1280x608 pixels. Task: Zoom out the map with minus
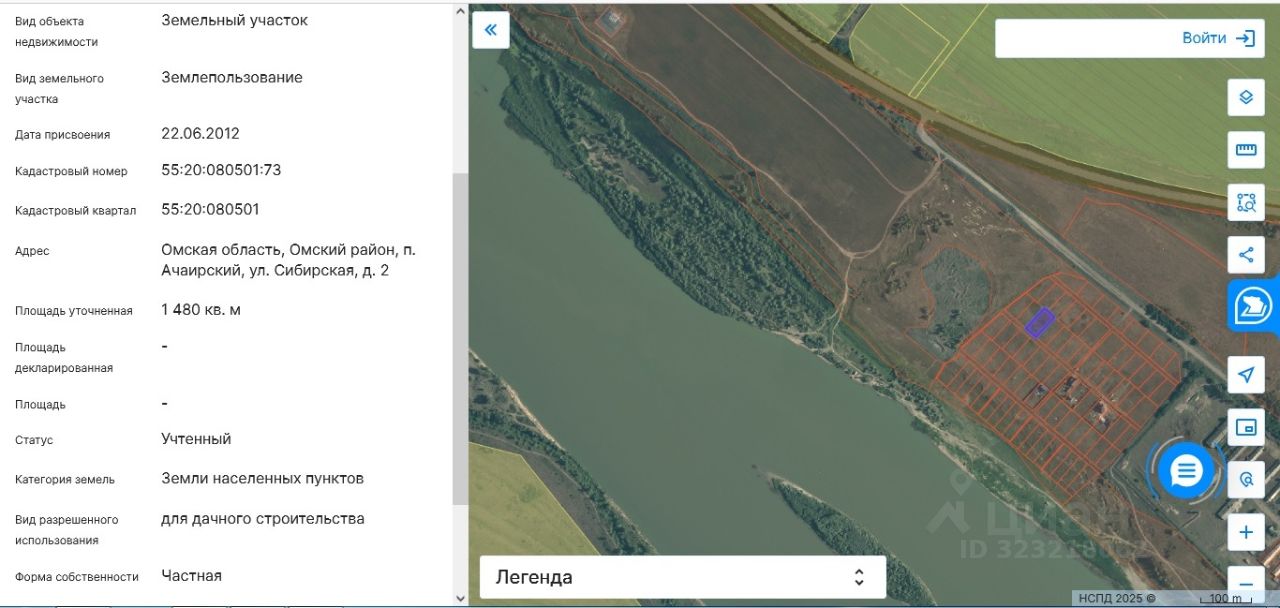(x=1246, y=585)
